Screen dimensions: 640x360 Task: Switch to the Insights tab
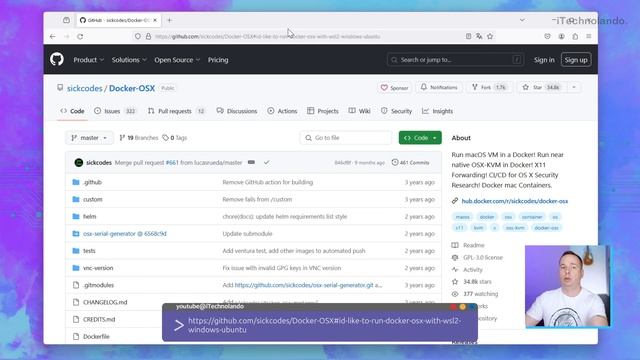tap(437, 111)
